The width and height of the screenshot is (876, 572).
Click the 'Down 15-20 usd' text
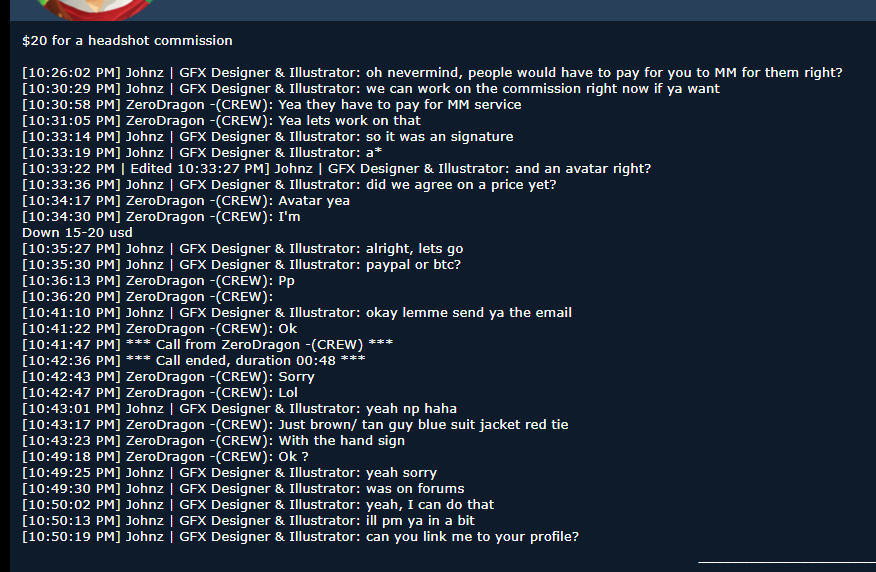[77, 233]
